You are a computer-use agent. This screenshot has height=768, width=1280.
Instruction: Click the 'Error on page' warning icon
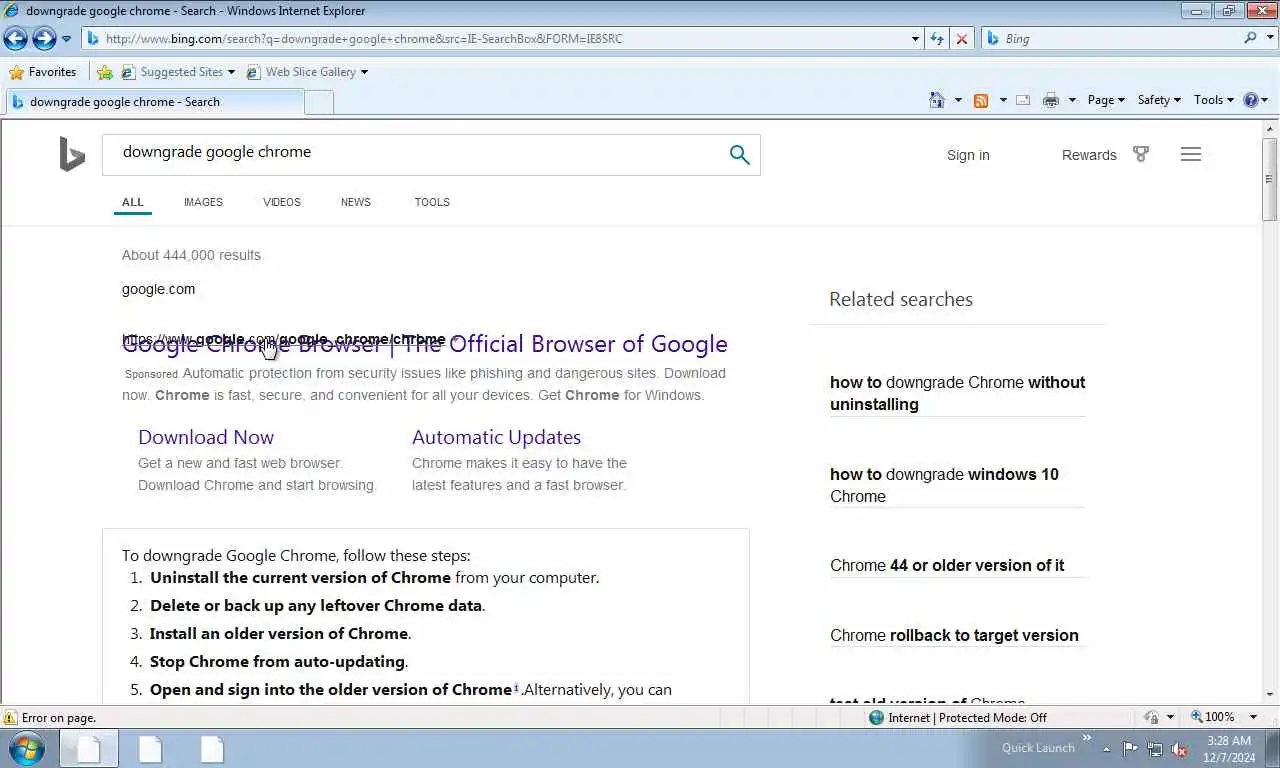point(10,717)
